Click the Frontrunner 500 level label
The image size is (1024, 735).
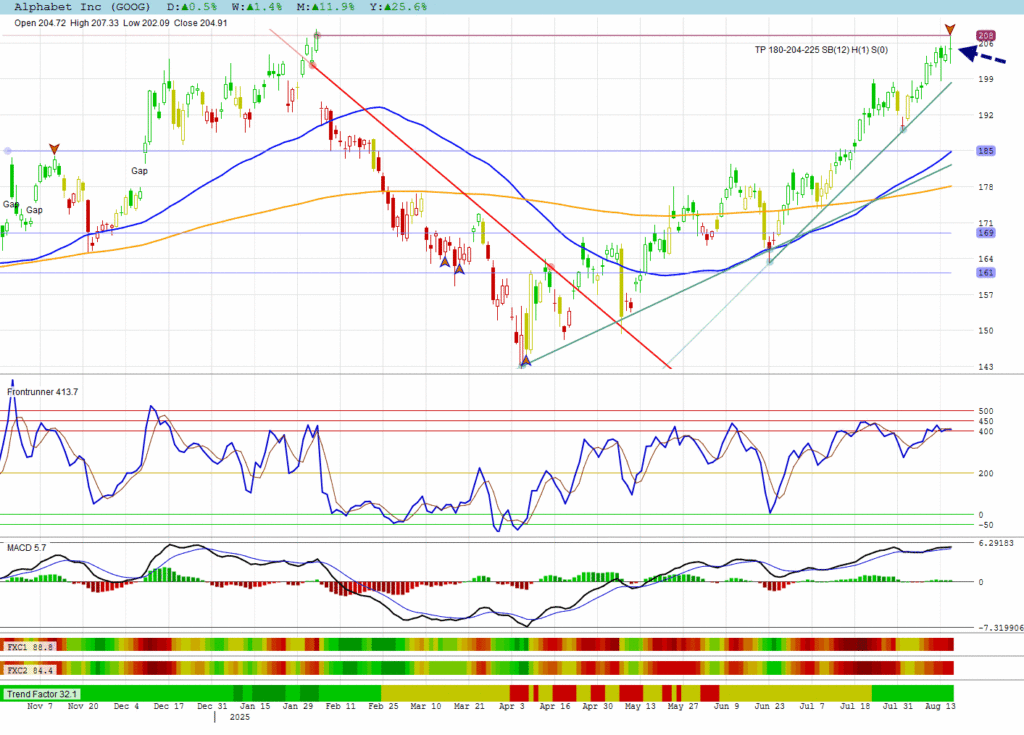tap(985, 411)
